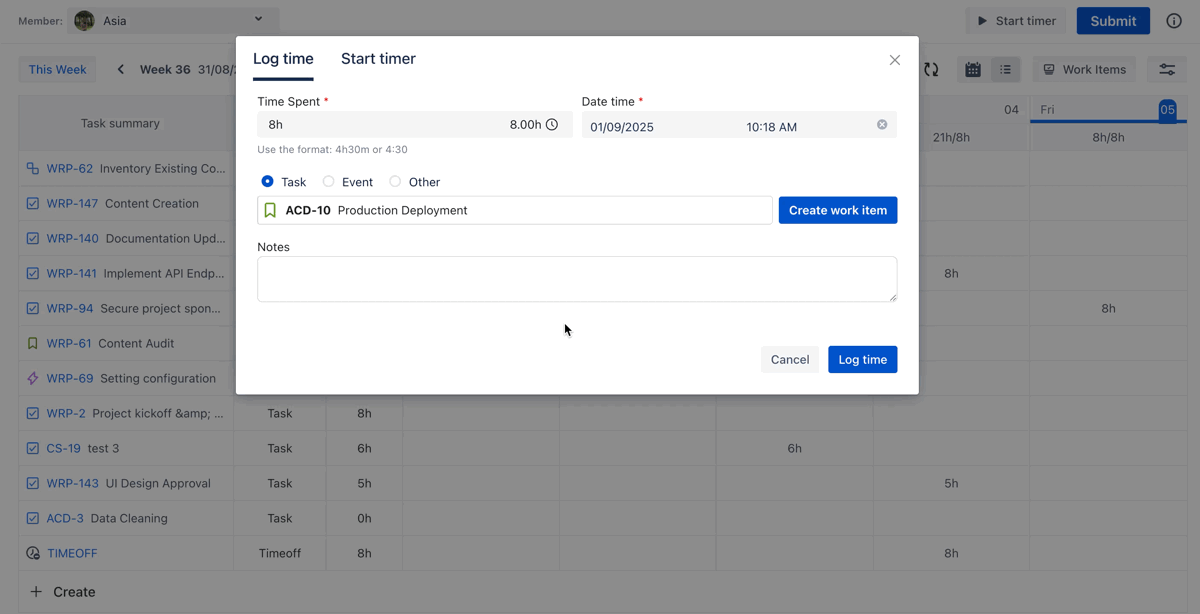
Task: Click the Create work item button
Action: click(837, 210)
